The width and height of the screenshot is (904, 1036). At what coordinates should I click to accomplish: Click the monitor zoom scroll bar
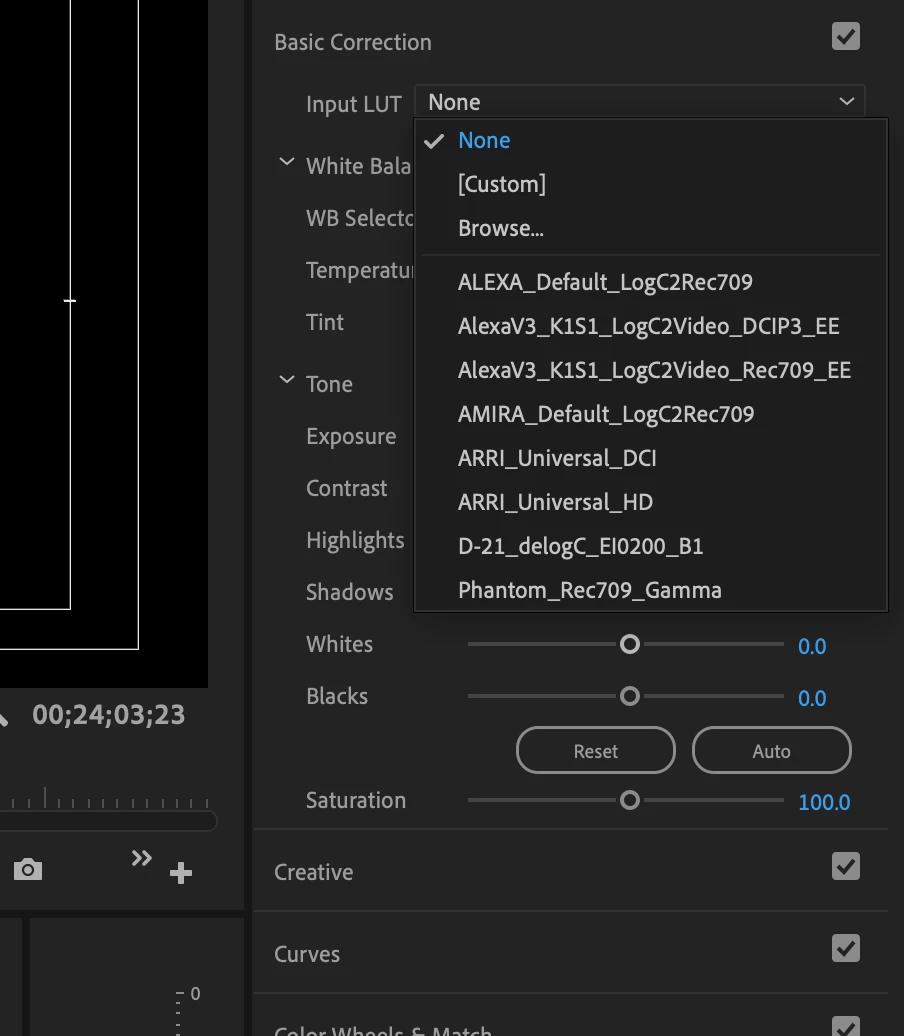pyautogui.click(x=108, y=821)
